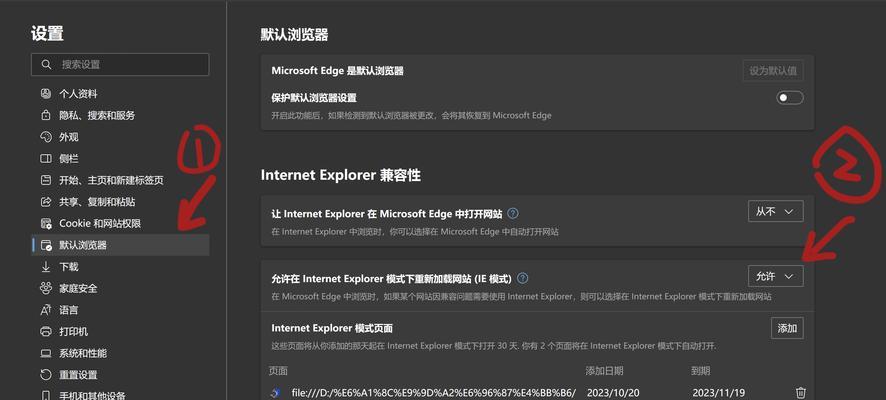Click the lock icon beside 隐私、搜索和服务
The image size is (886, 400).
click(46, 115)
